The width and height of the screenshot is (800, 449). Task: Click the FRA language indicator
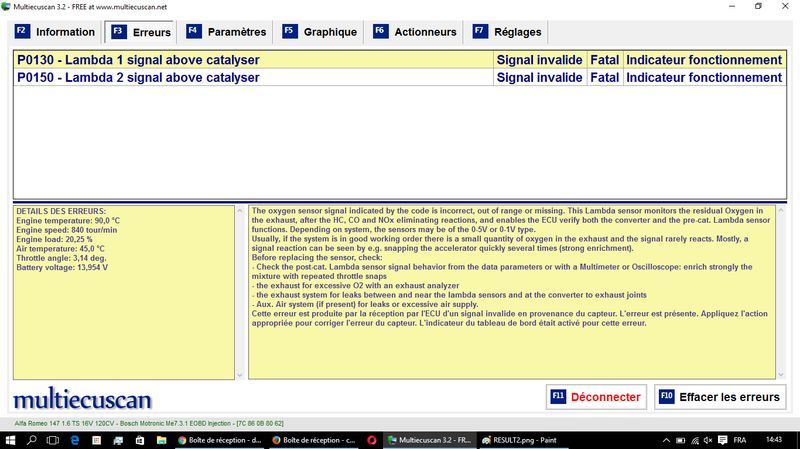coord(740,440)
